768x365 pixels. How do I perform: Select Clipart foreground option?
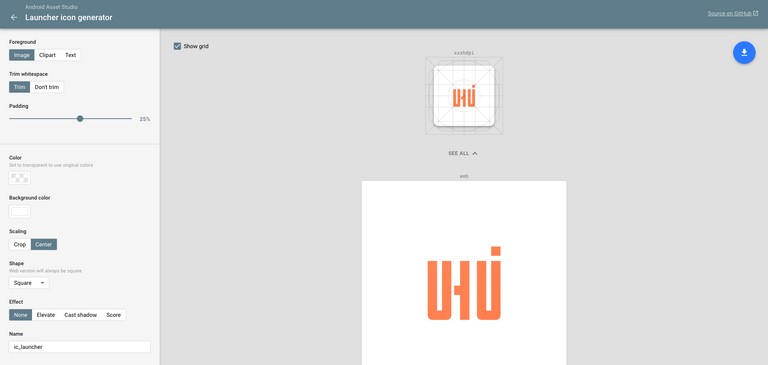coord(47,55)
